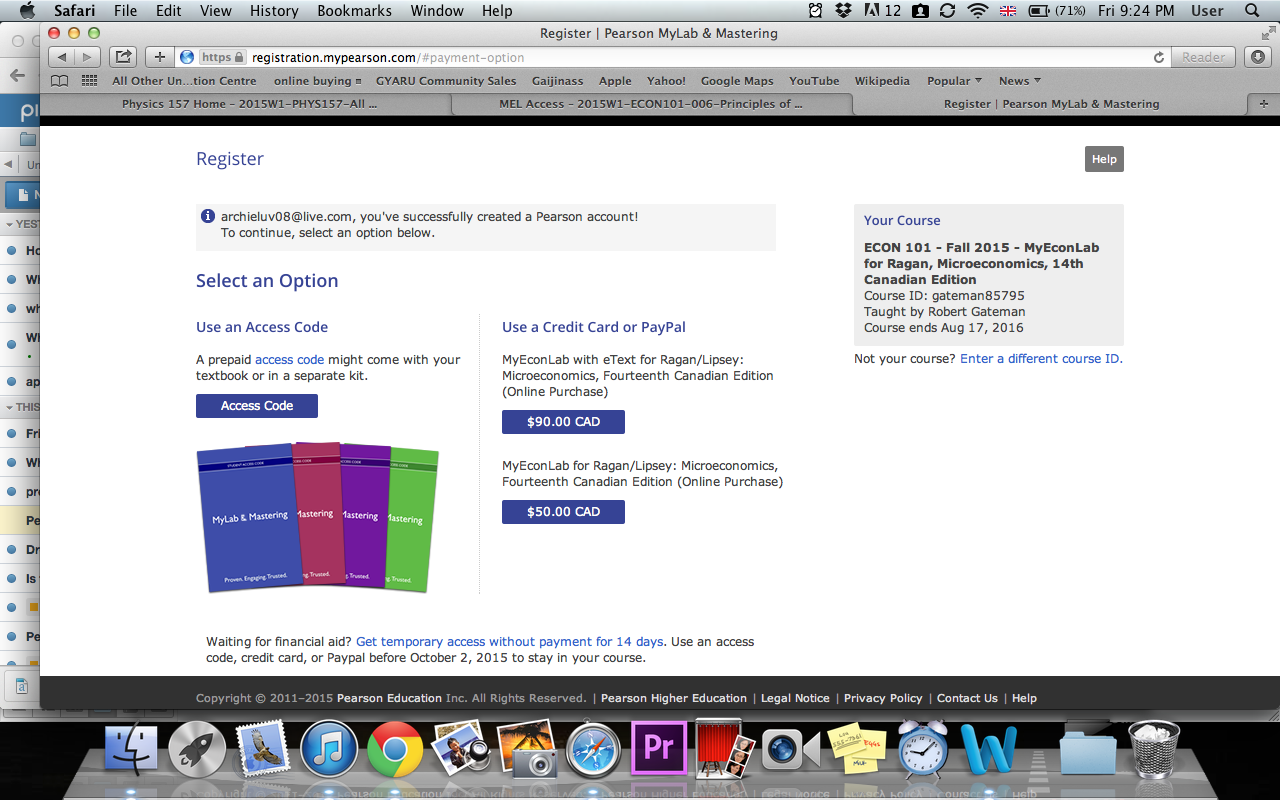Switch to the MEL Access ECON101 tab

pyautogui.click(x=650, y=104)
